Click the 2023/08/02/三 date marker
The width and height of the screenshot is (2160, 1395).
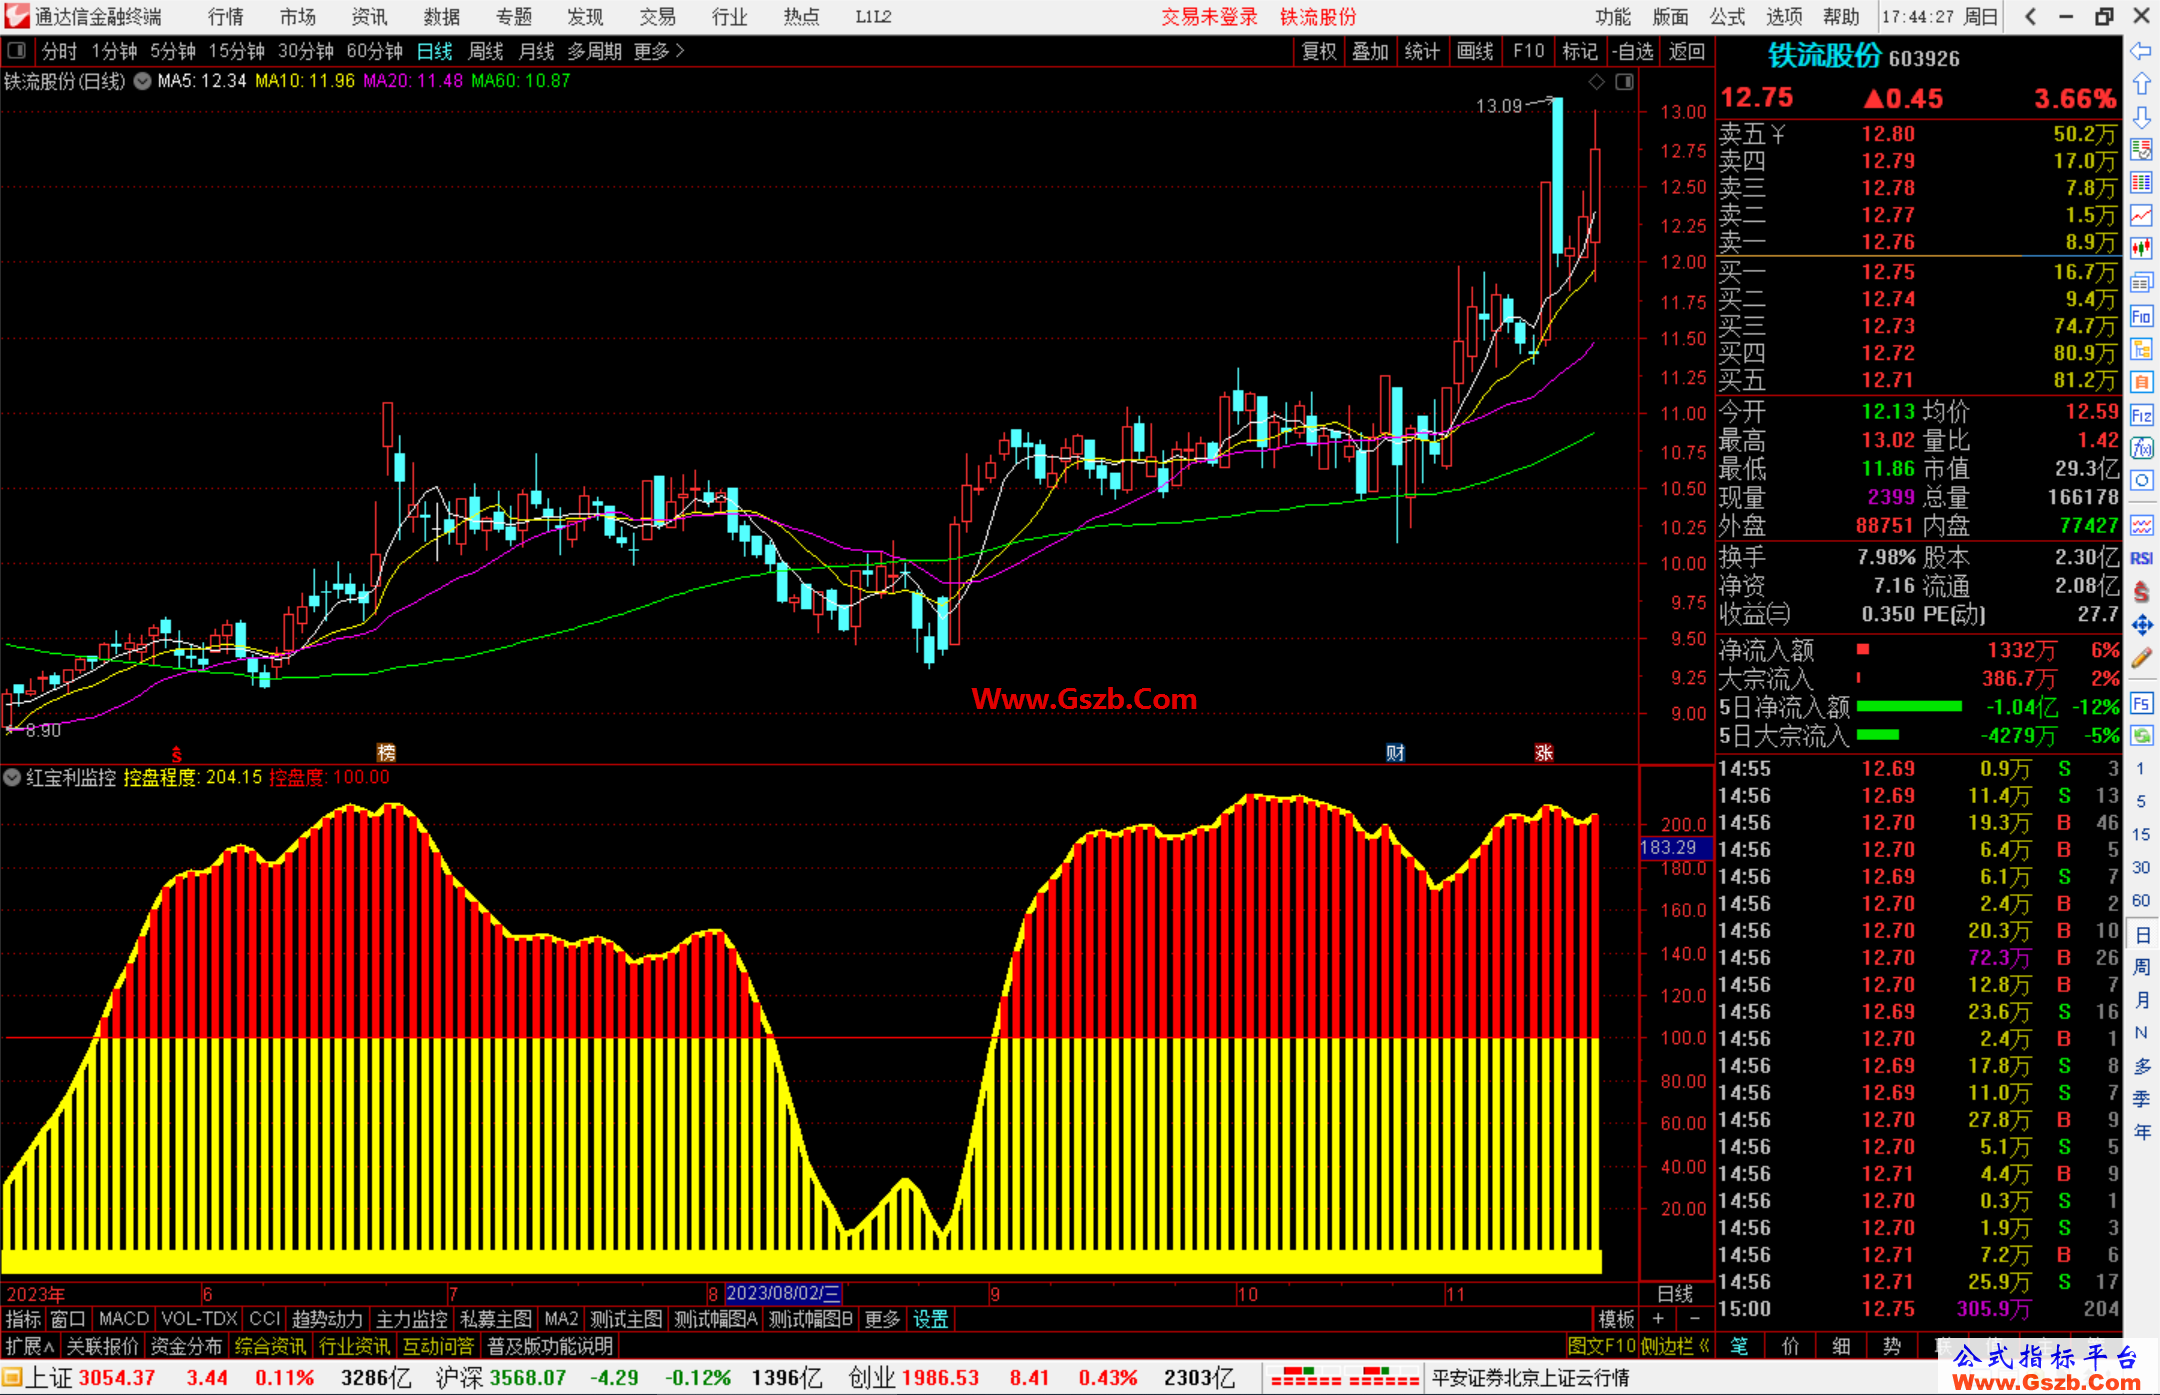(783, 1293)
